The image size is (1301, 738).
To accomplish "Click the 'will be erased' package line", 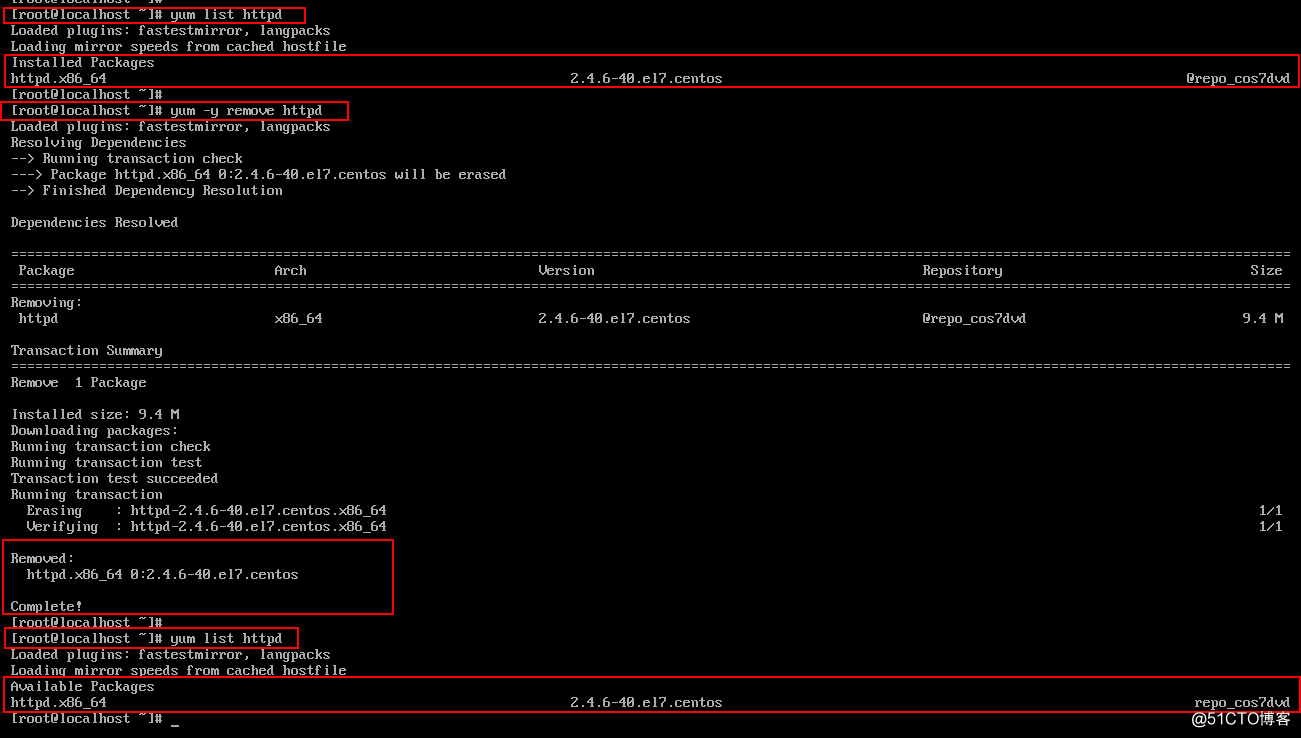I will pos(258,174).
